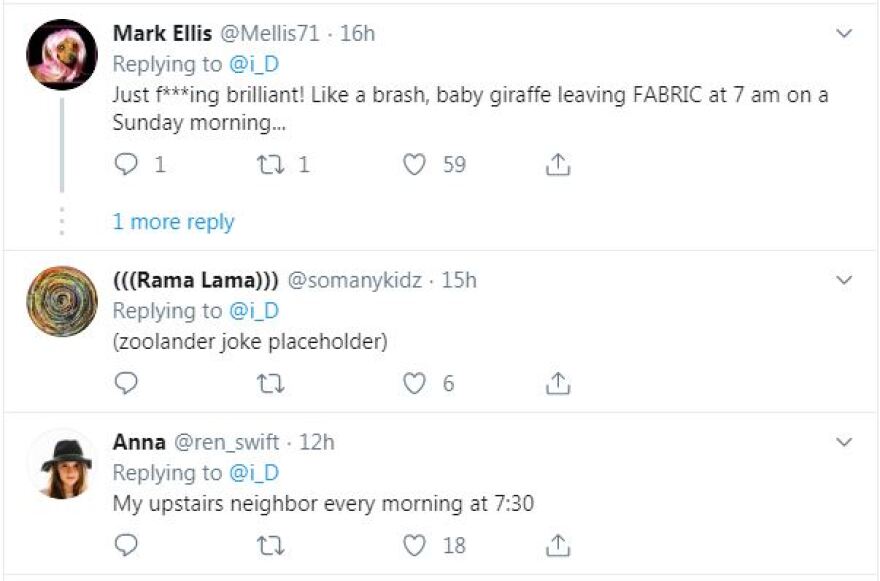Share Mark Ellis's tweet
Image resolution: width=880 pixels, height=581 pixels.
coord(558,164)
